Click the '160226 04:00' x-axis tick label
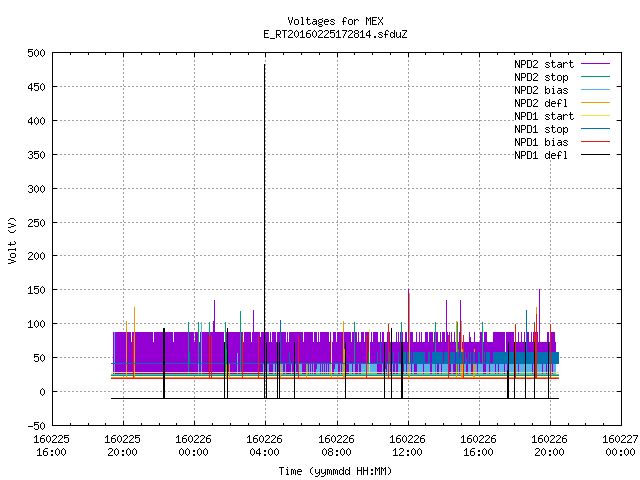 [x=264, y=446]
